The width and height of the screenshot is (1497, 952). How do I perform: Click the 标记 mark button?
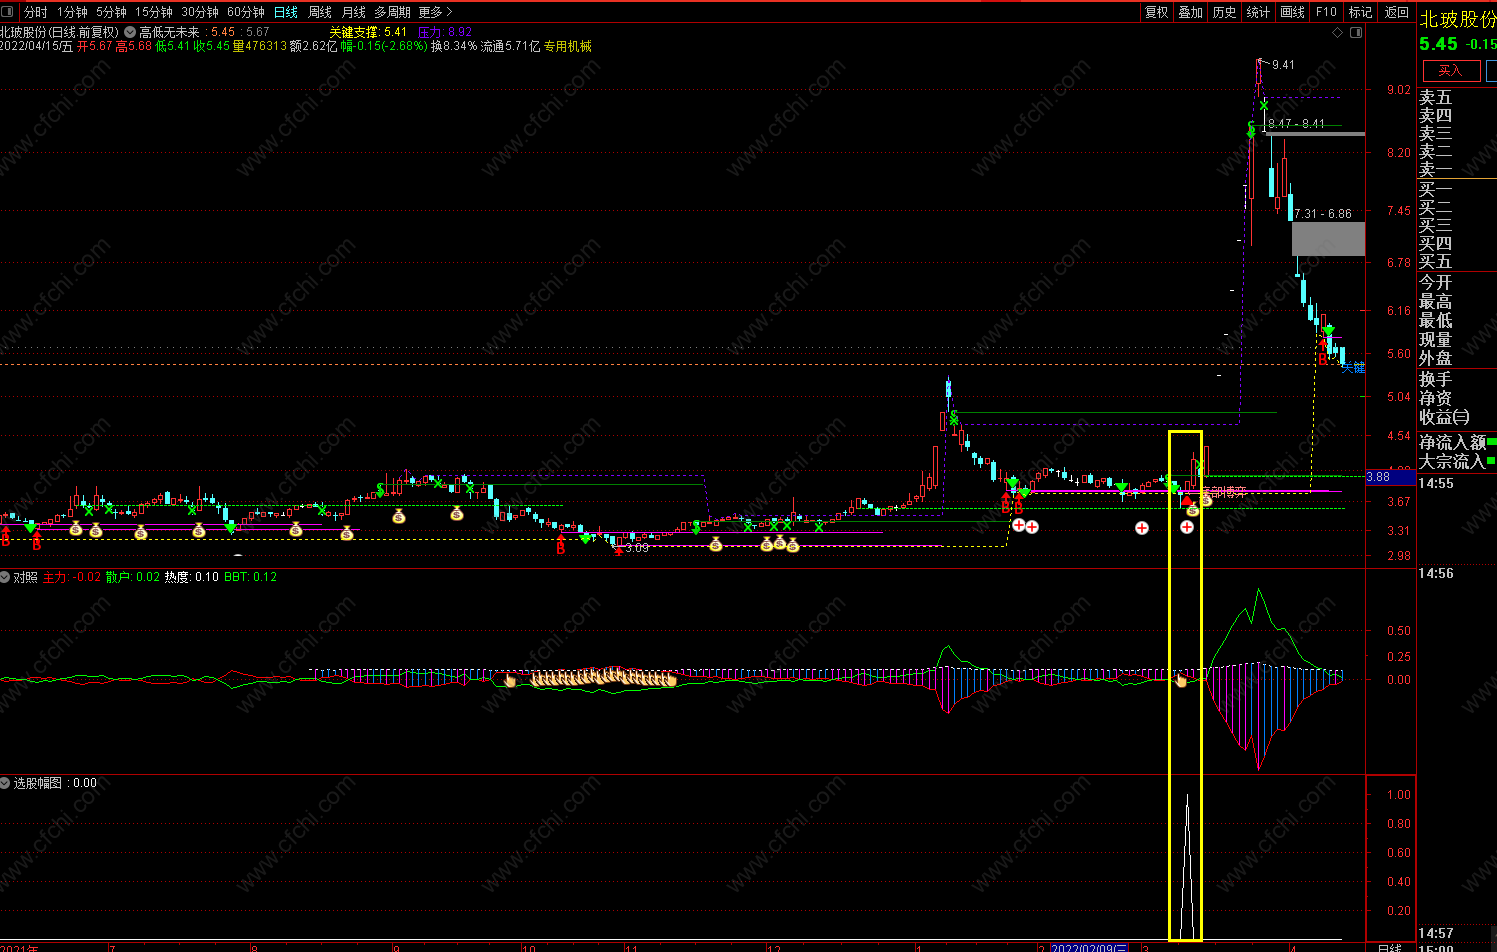(x=1361, y=12)
